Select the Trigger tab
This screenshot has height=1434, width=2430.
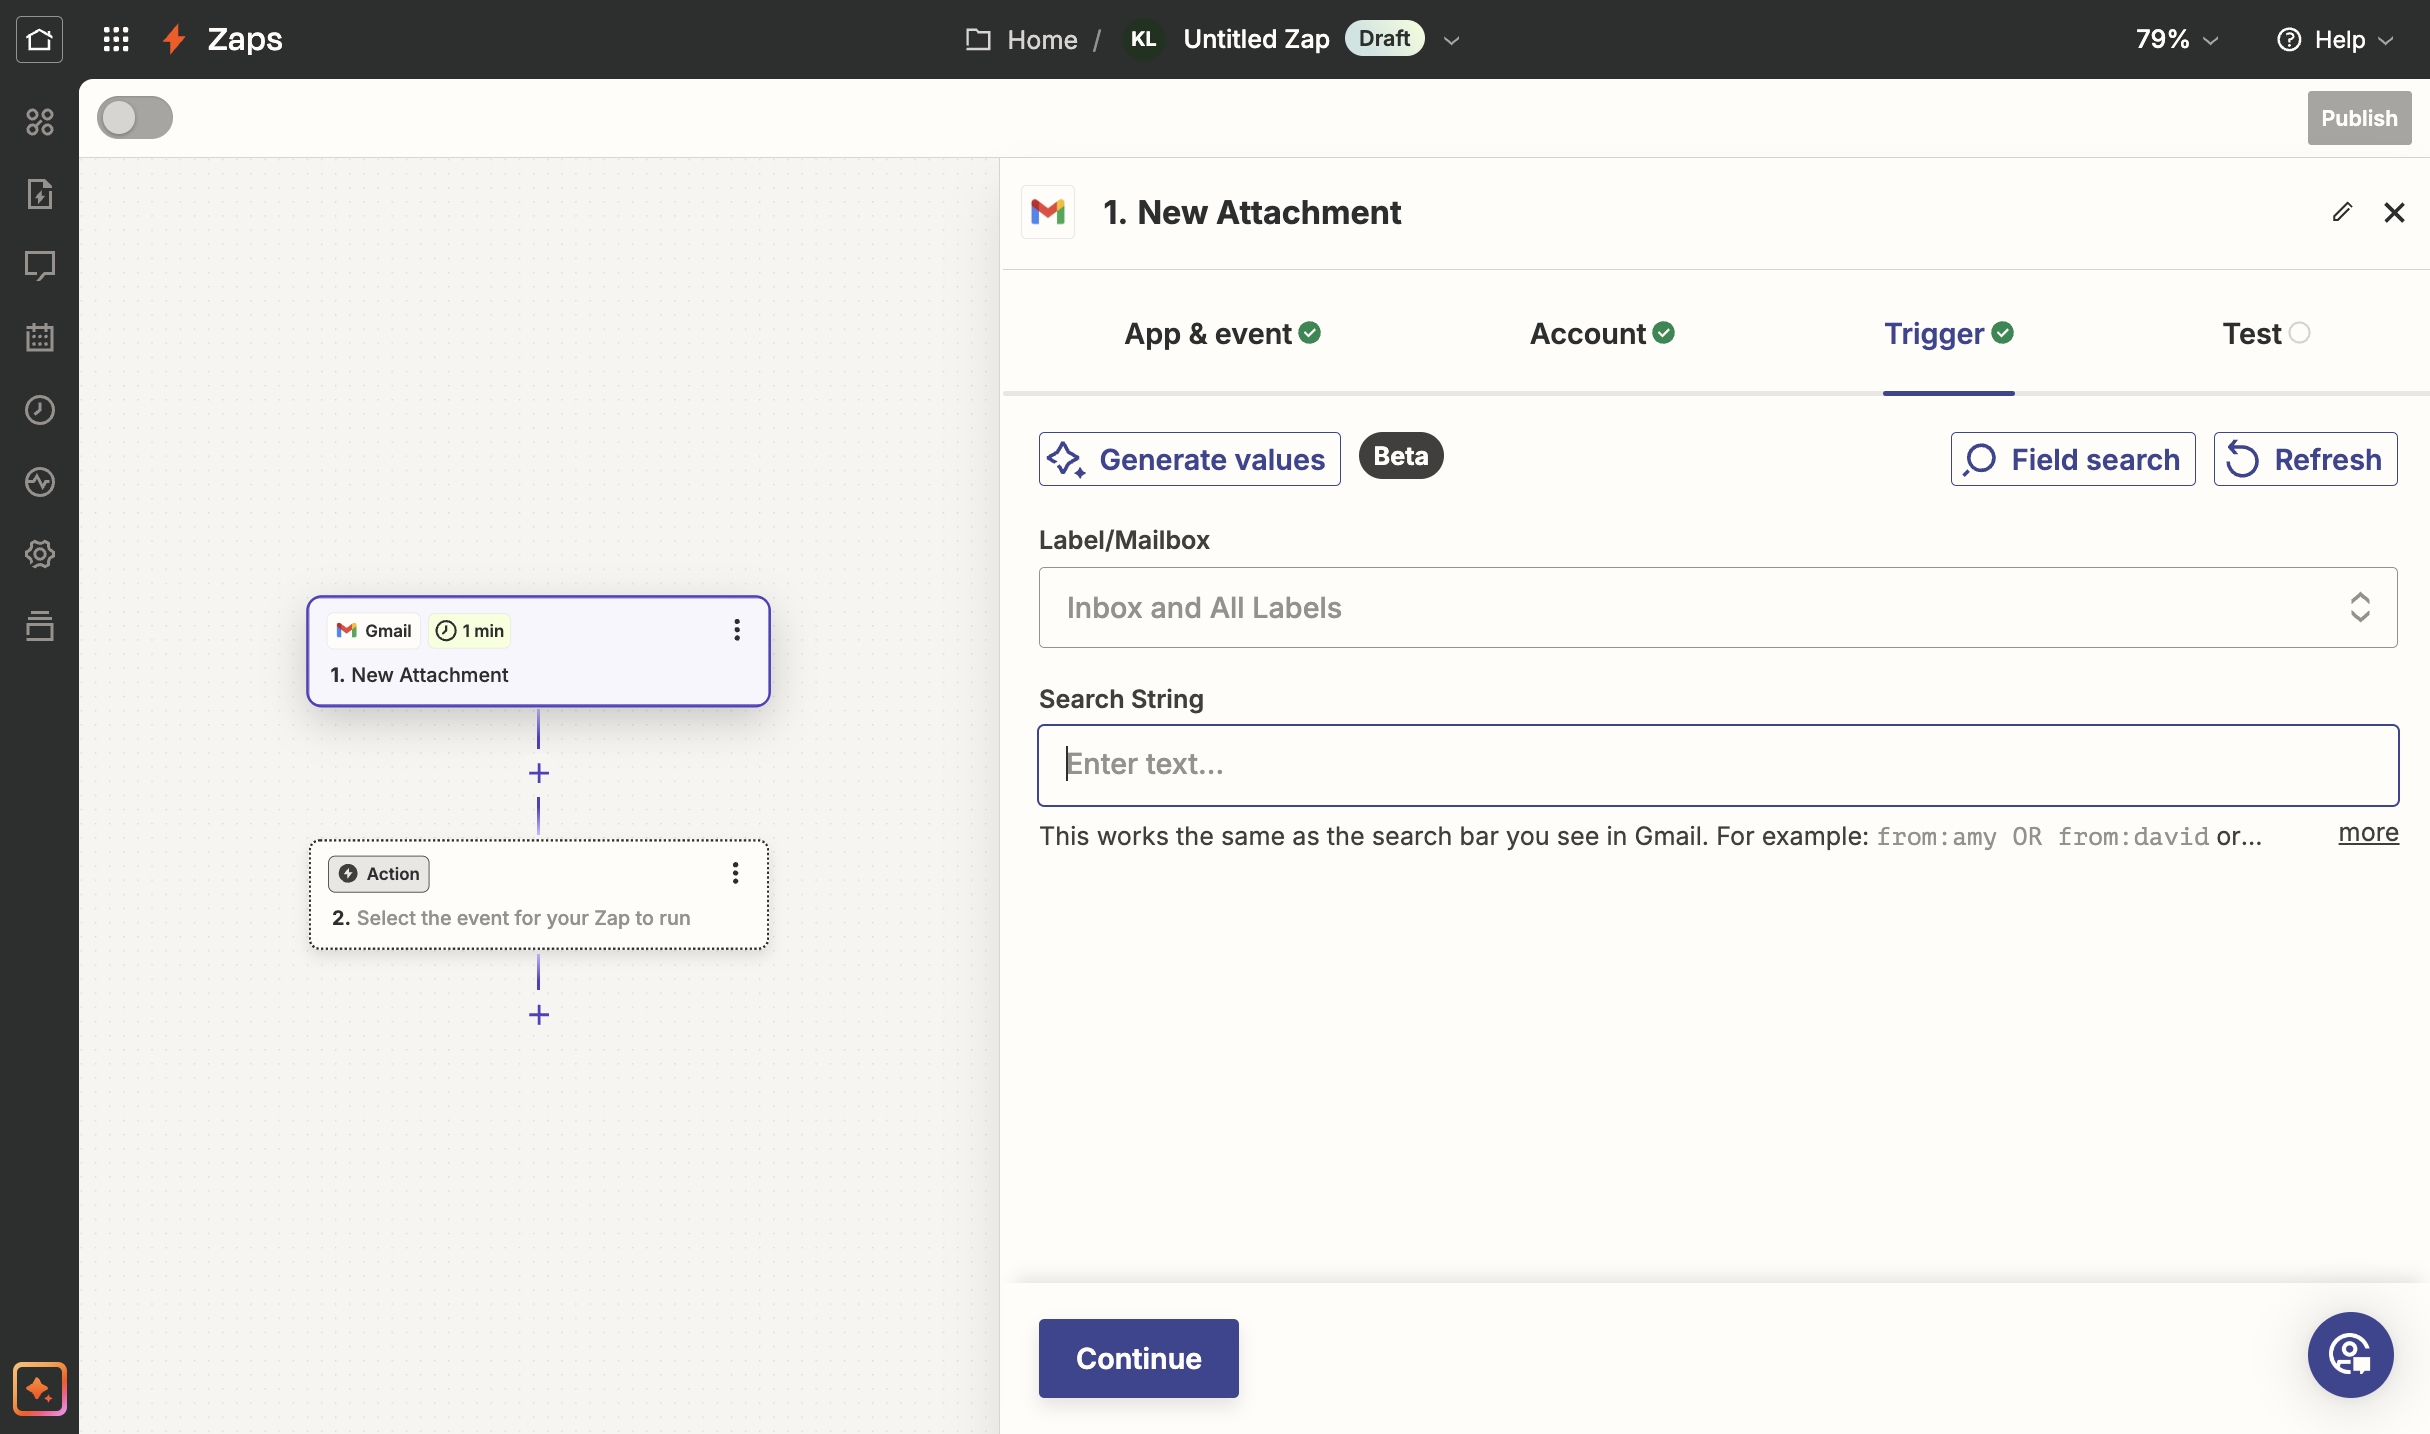[x=1948, y=333]
